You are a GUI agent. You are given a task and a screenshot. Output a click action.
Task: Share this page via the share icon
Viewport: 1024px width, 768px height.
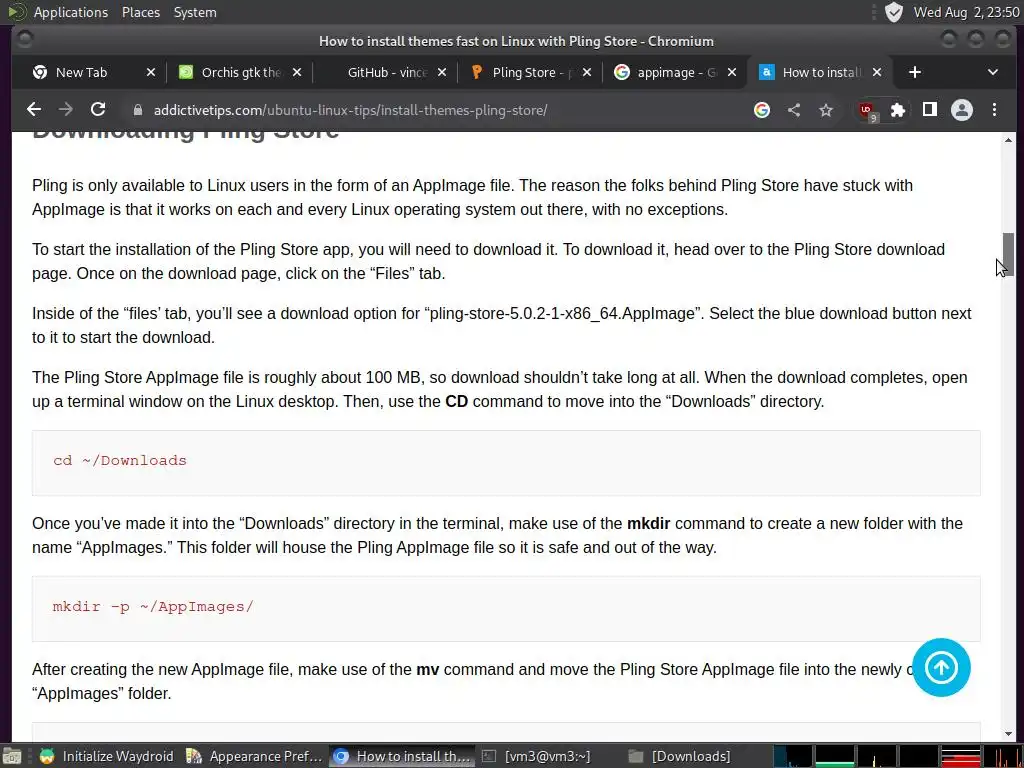click(793, 110)
